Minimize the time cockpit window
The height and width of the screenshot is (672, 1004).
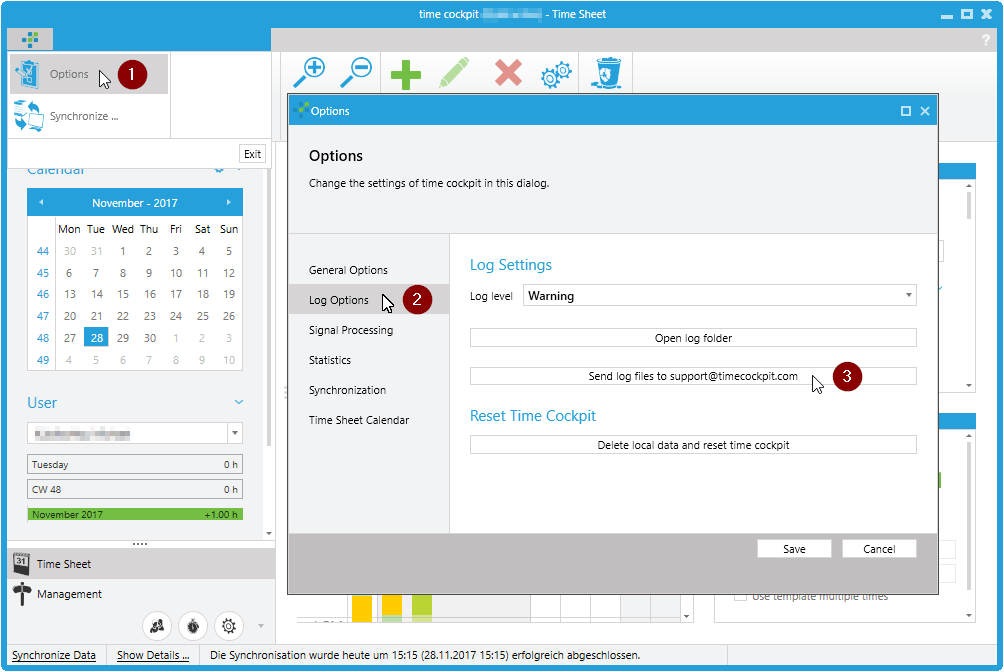click(x=947, y=15)
